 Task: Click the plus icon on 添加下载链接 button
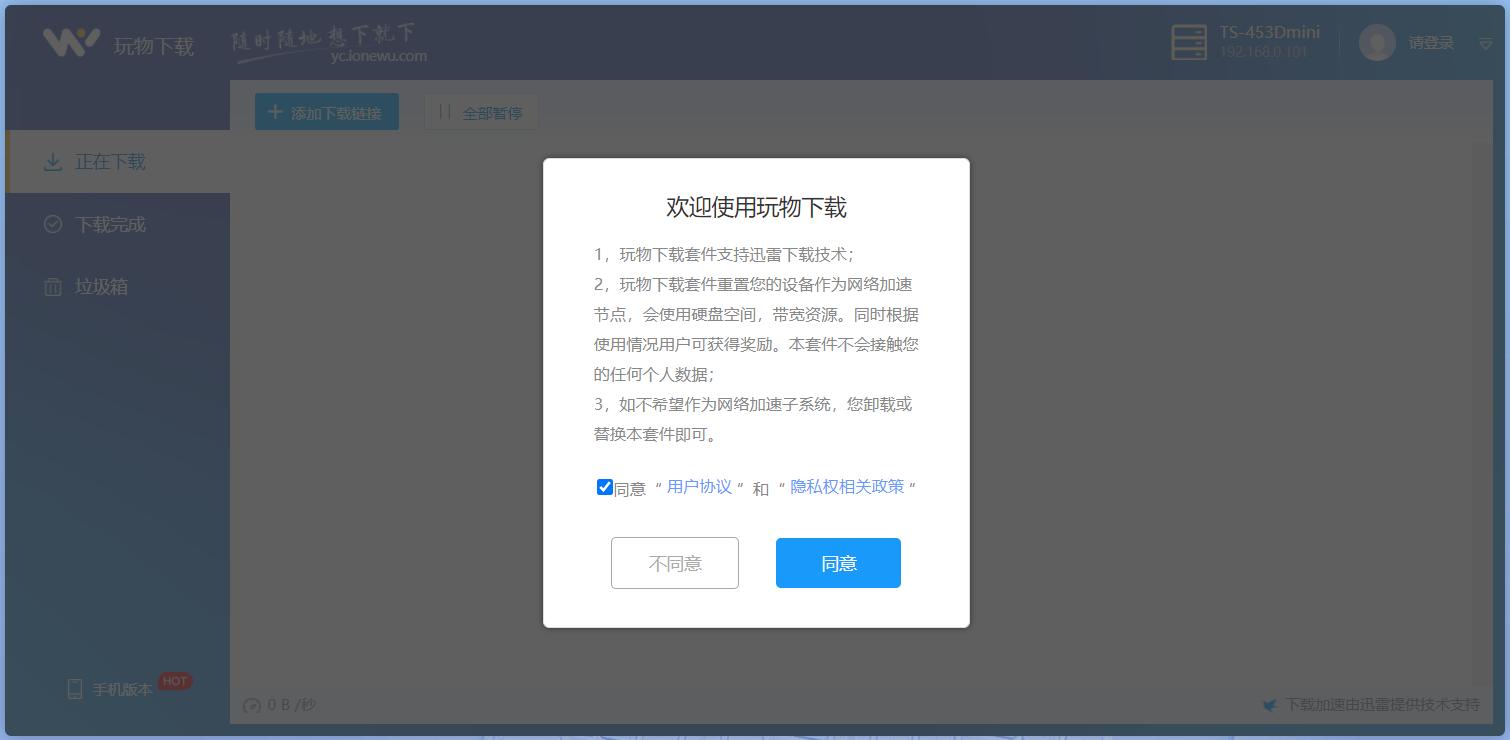[276, 111]
